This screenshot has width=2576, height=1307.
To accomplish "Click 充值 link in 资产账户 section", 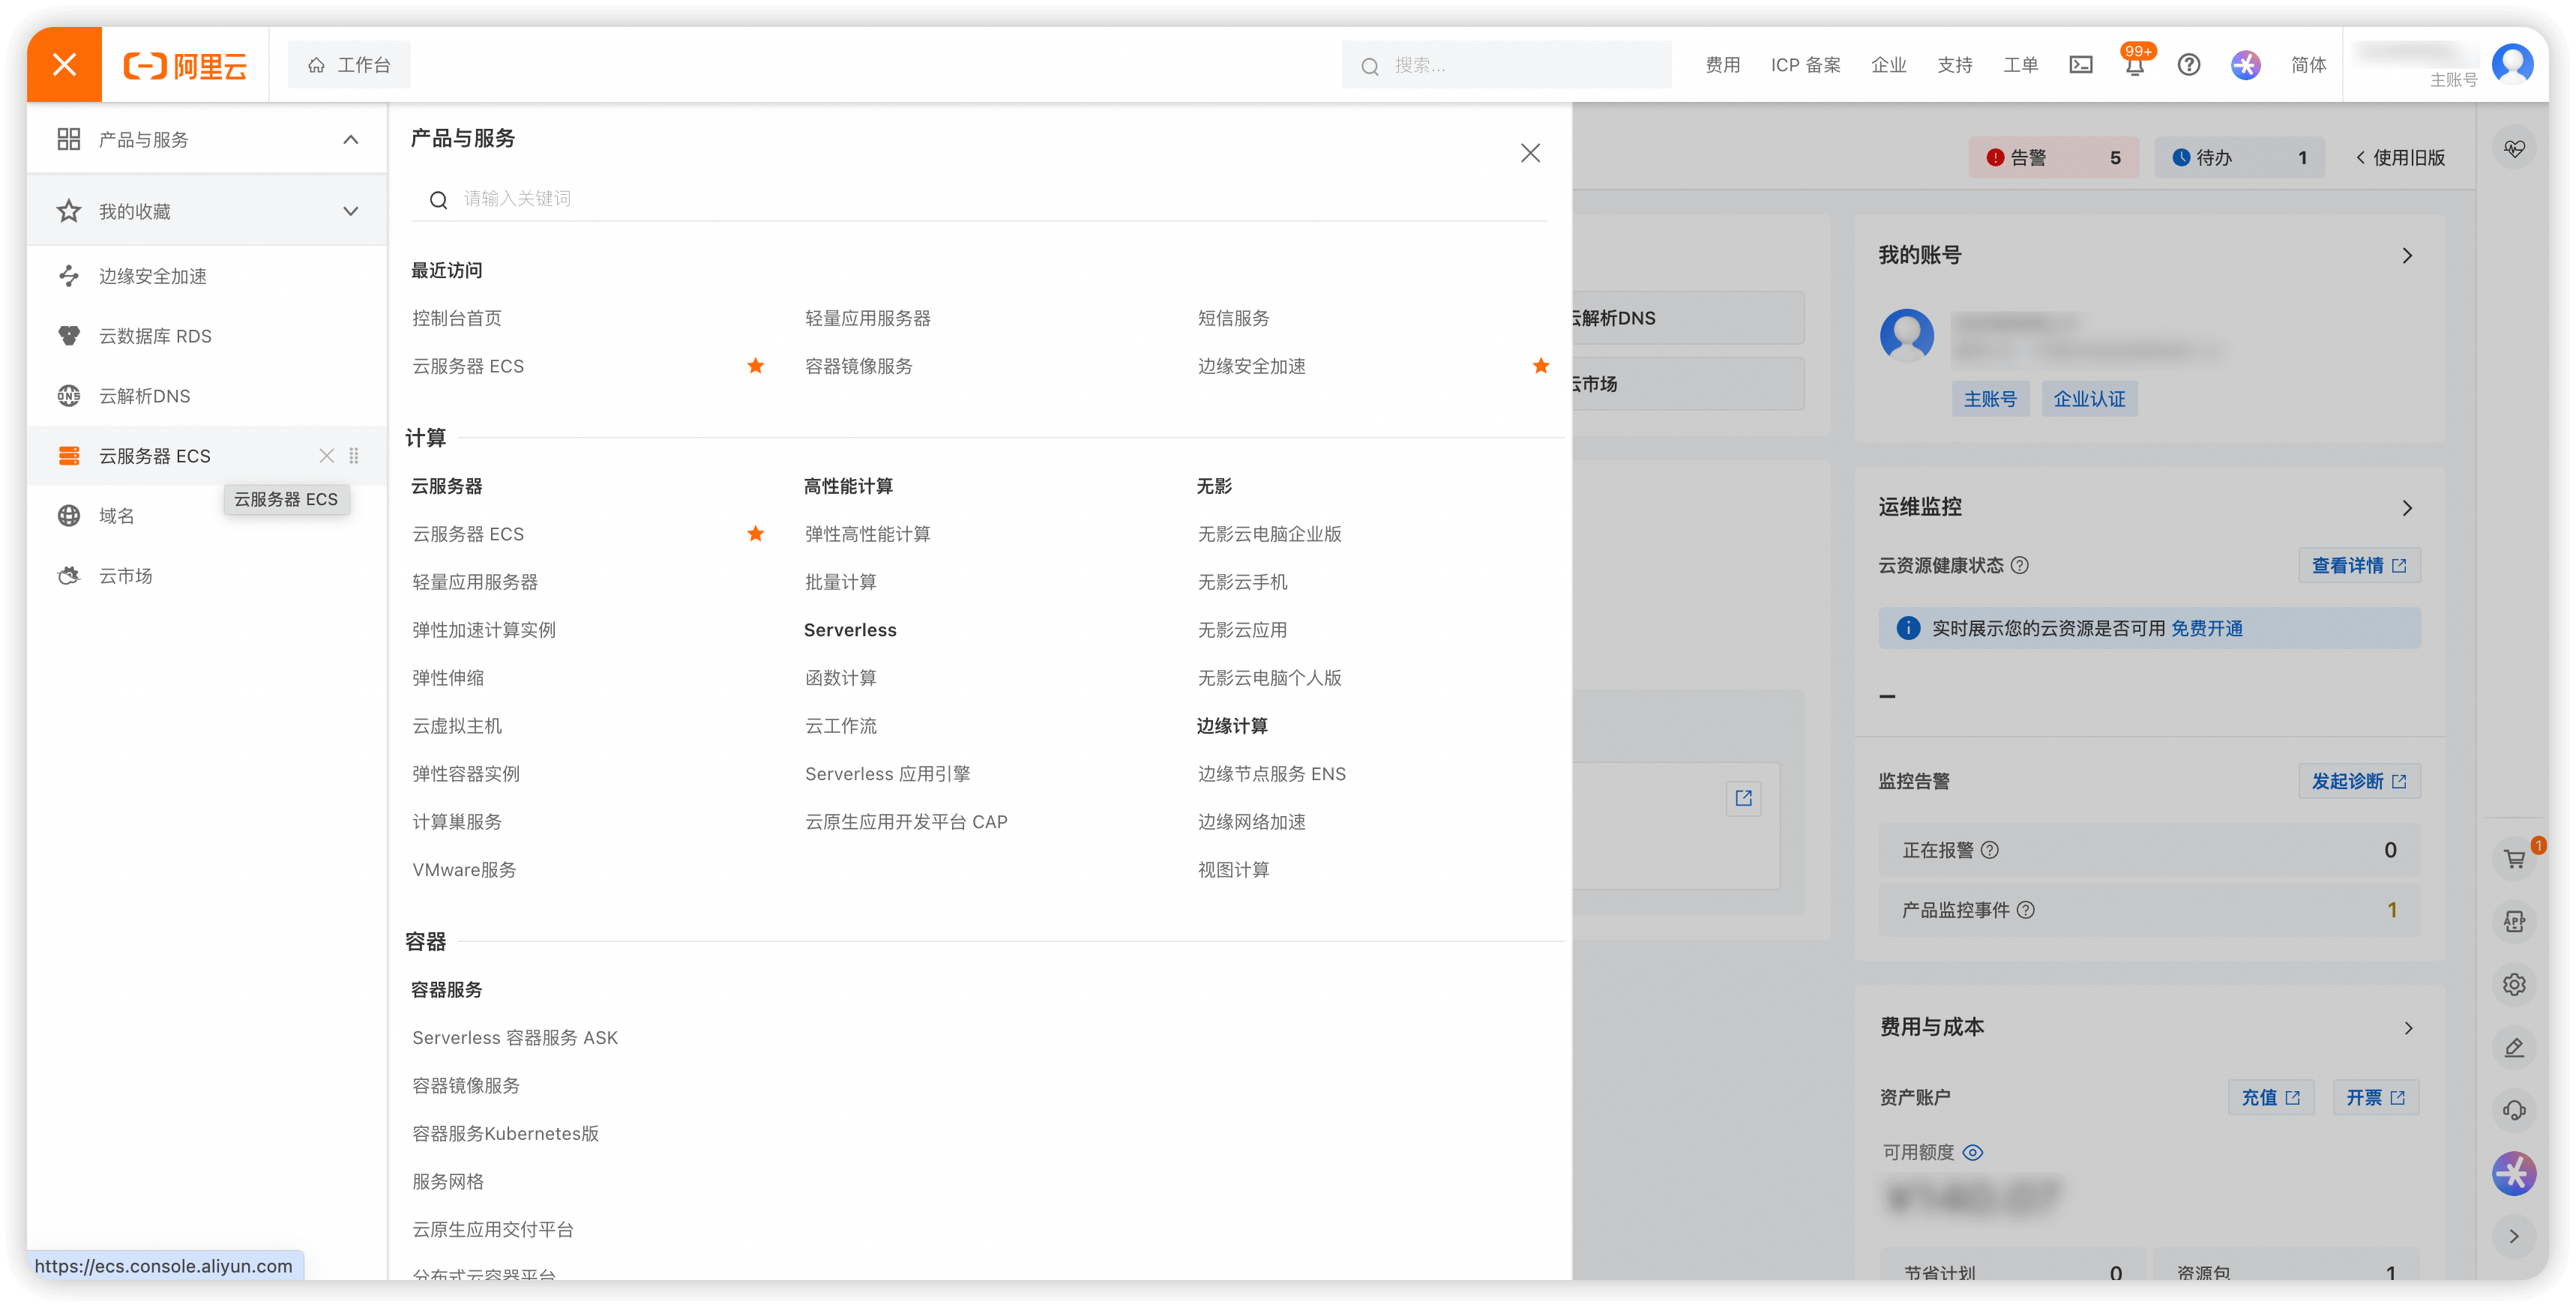I will tap(2271, 1097).
